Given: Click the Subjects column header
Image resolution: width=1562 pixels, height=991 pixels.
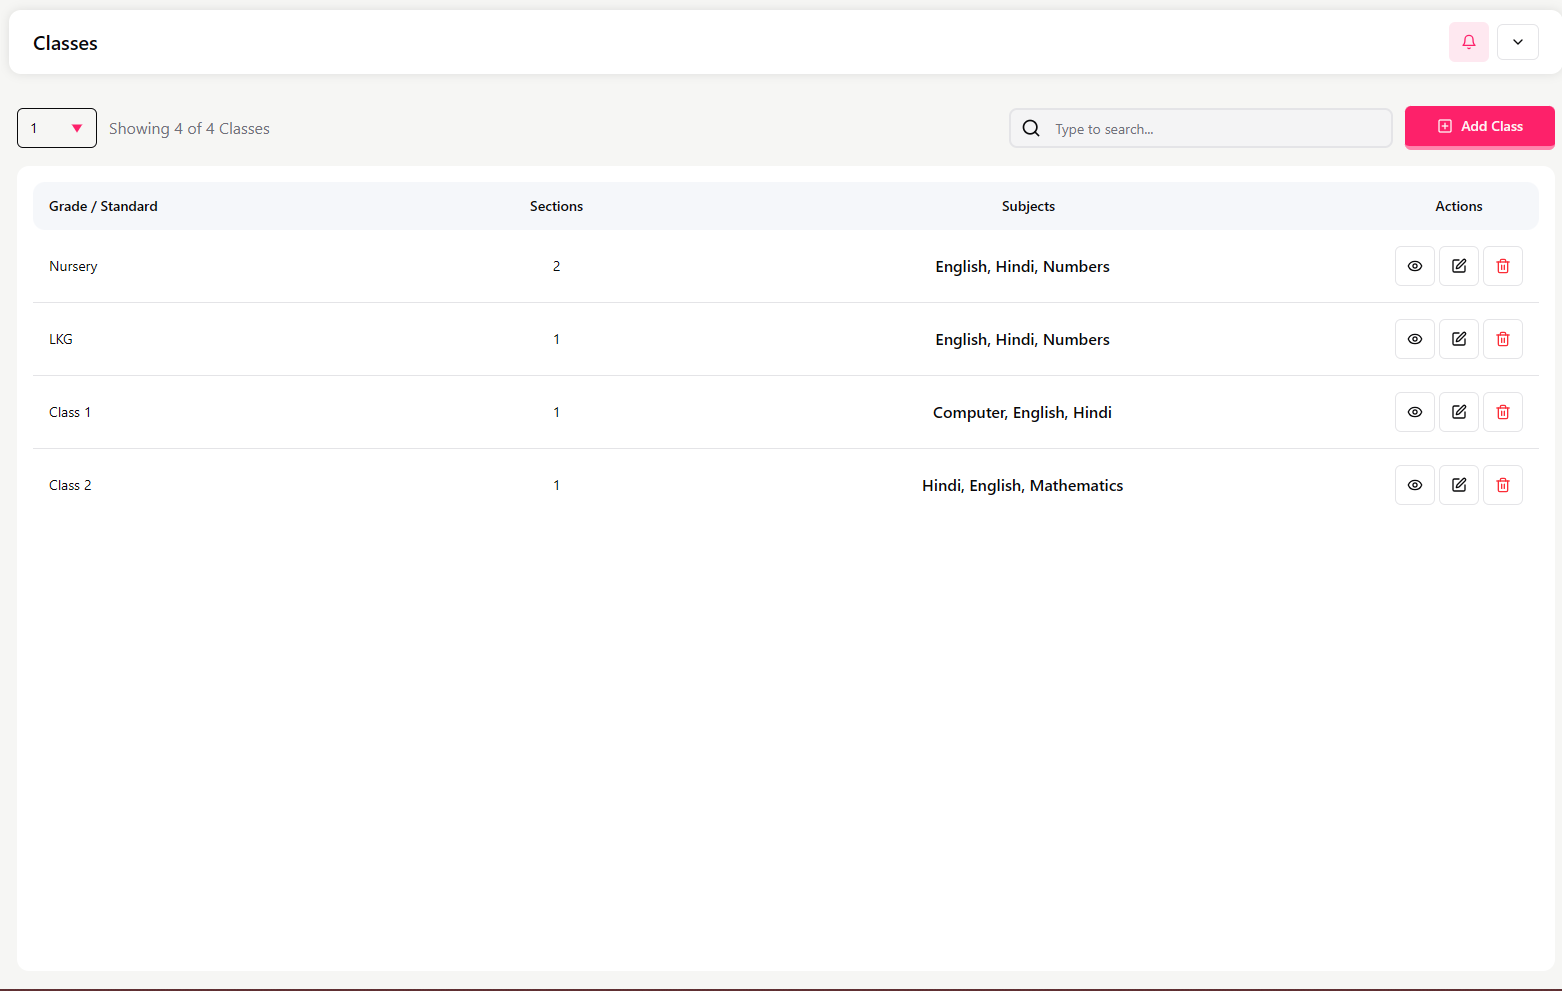Looking at the screenshot, I should pos(1027,206).
